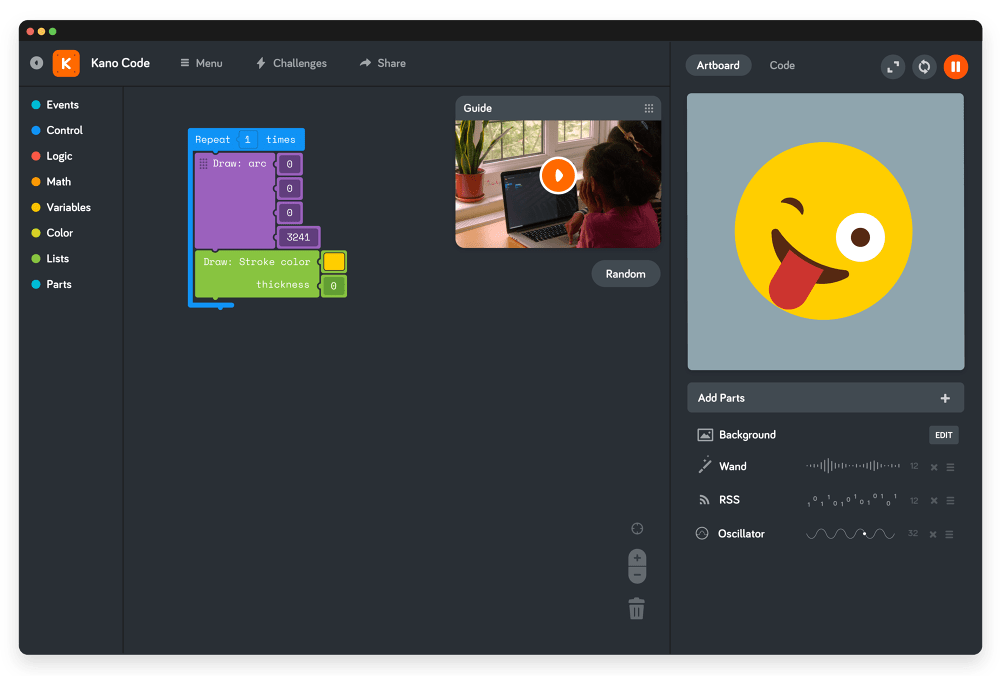Viewport: 1000px width, 676px height.
Task: Click the Random button
Action: (625, 274)
